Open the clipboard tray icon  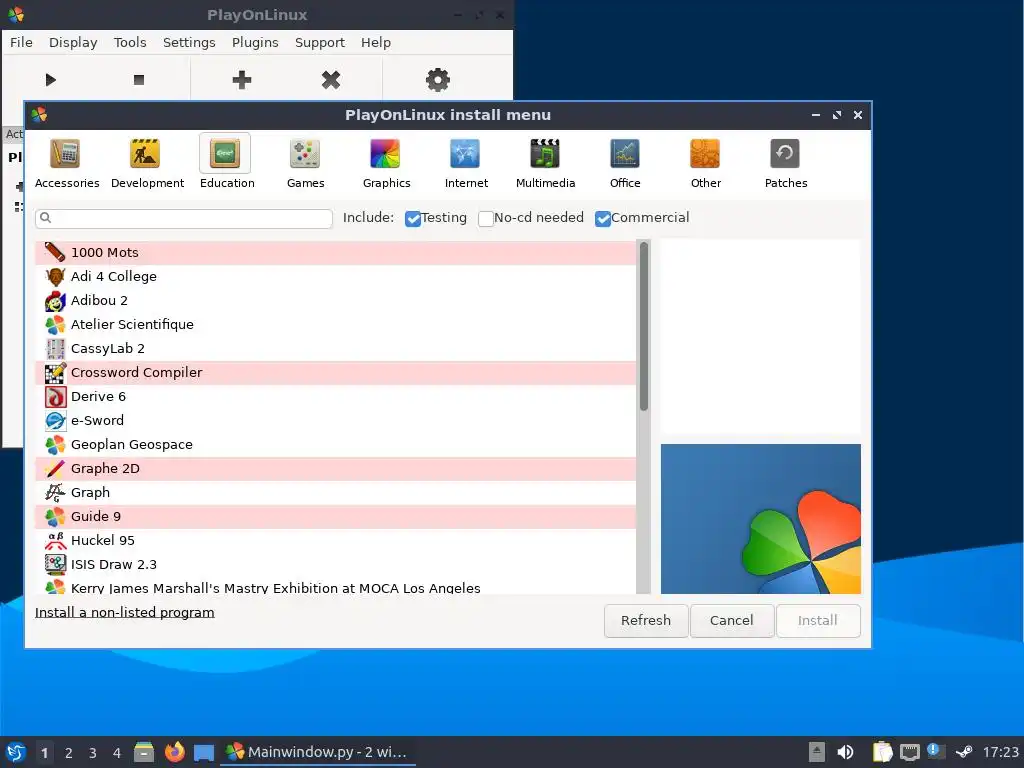click(x=882, y=752)
